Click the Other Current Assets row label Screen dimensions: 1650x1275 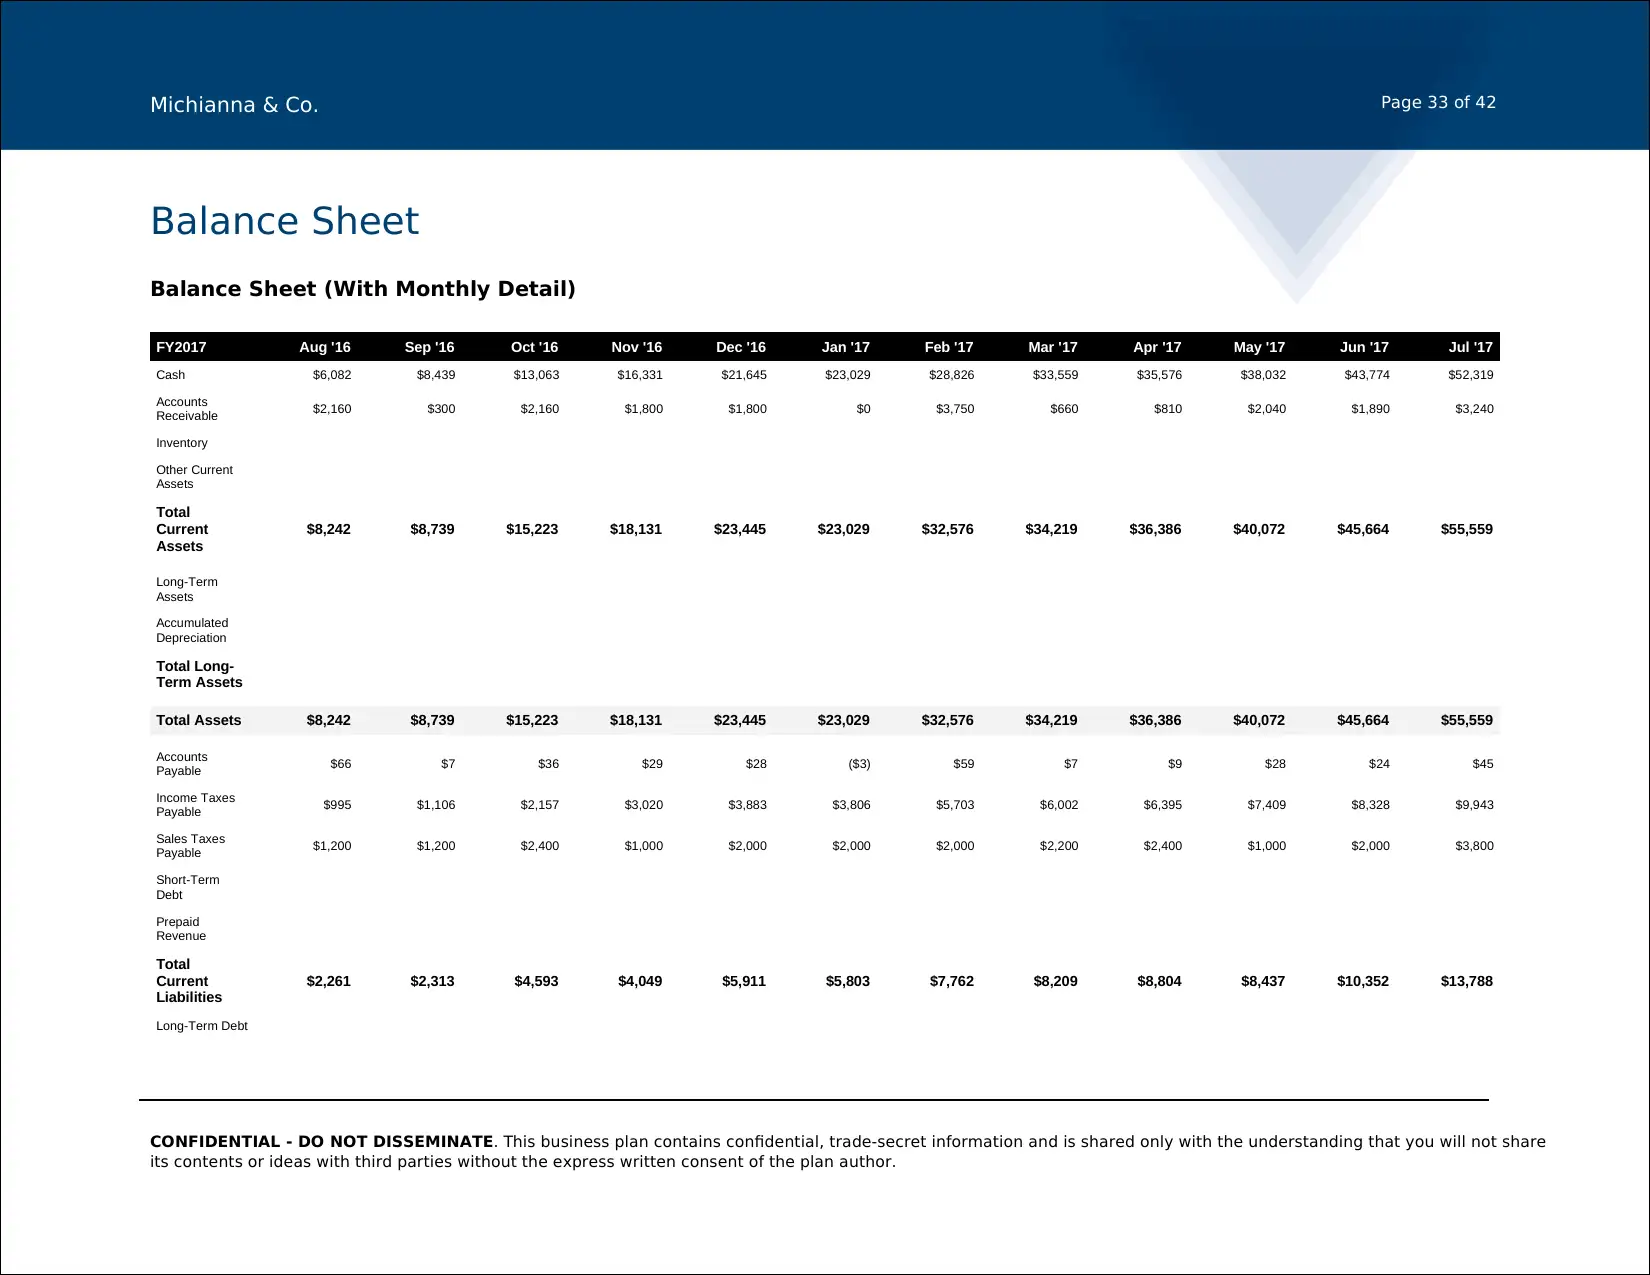click(194, 477)
